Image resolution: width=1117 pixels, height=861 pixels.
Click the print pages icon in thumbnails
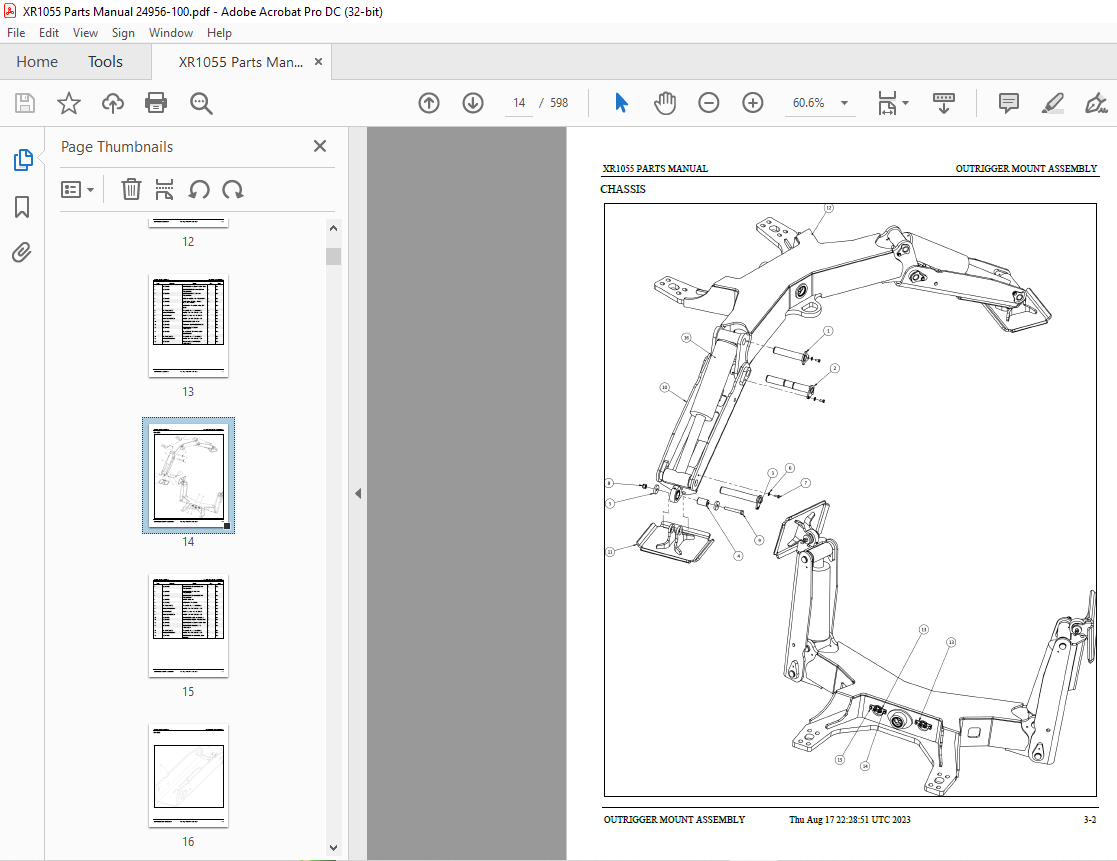[165, 189]
